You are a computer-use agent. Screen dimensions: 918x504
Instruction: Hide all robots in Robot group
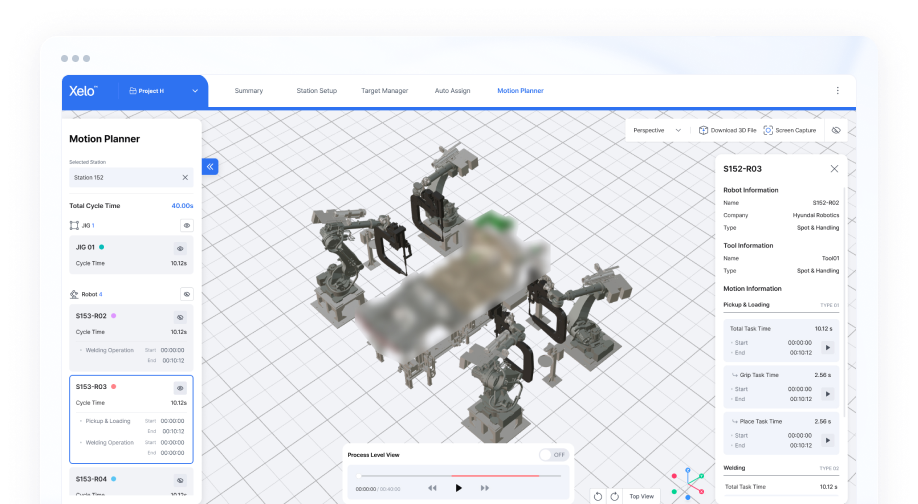[186, 294]
